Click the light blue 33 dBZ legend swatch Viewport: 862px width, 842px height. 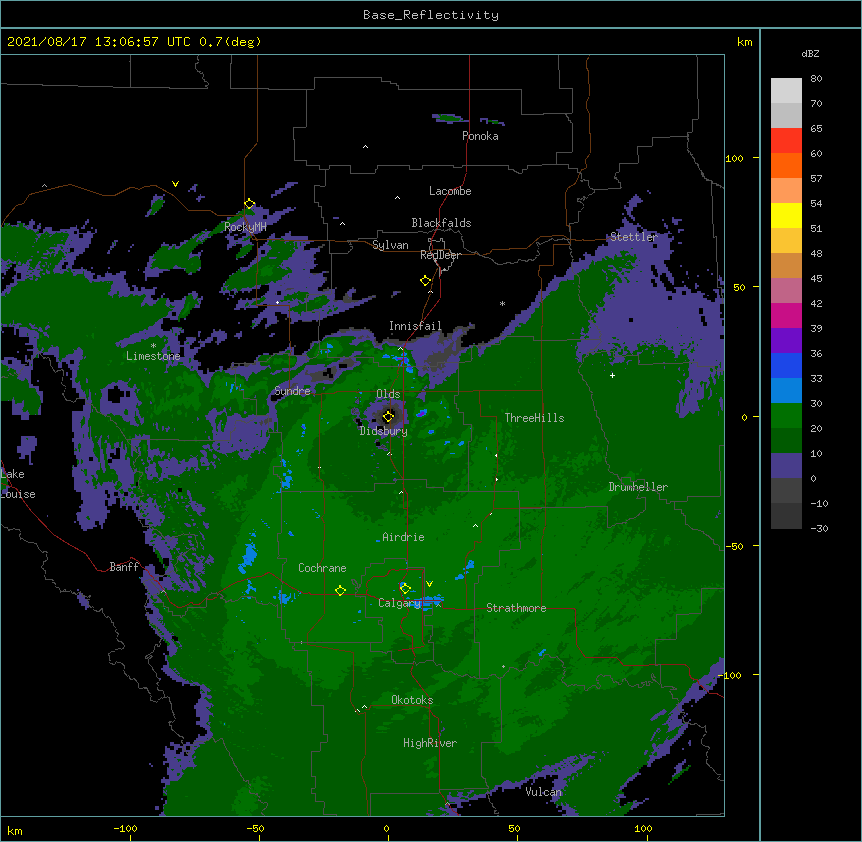click(786, 391)
